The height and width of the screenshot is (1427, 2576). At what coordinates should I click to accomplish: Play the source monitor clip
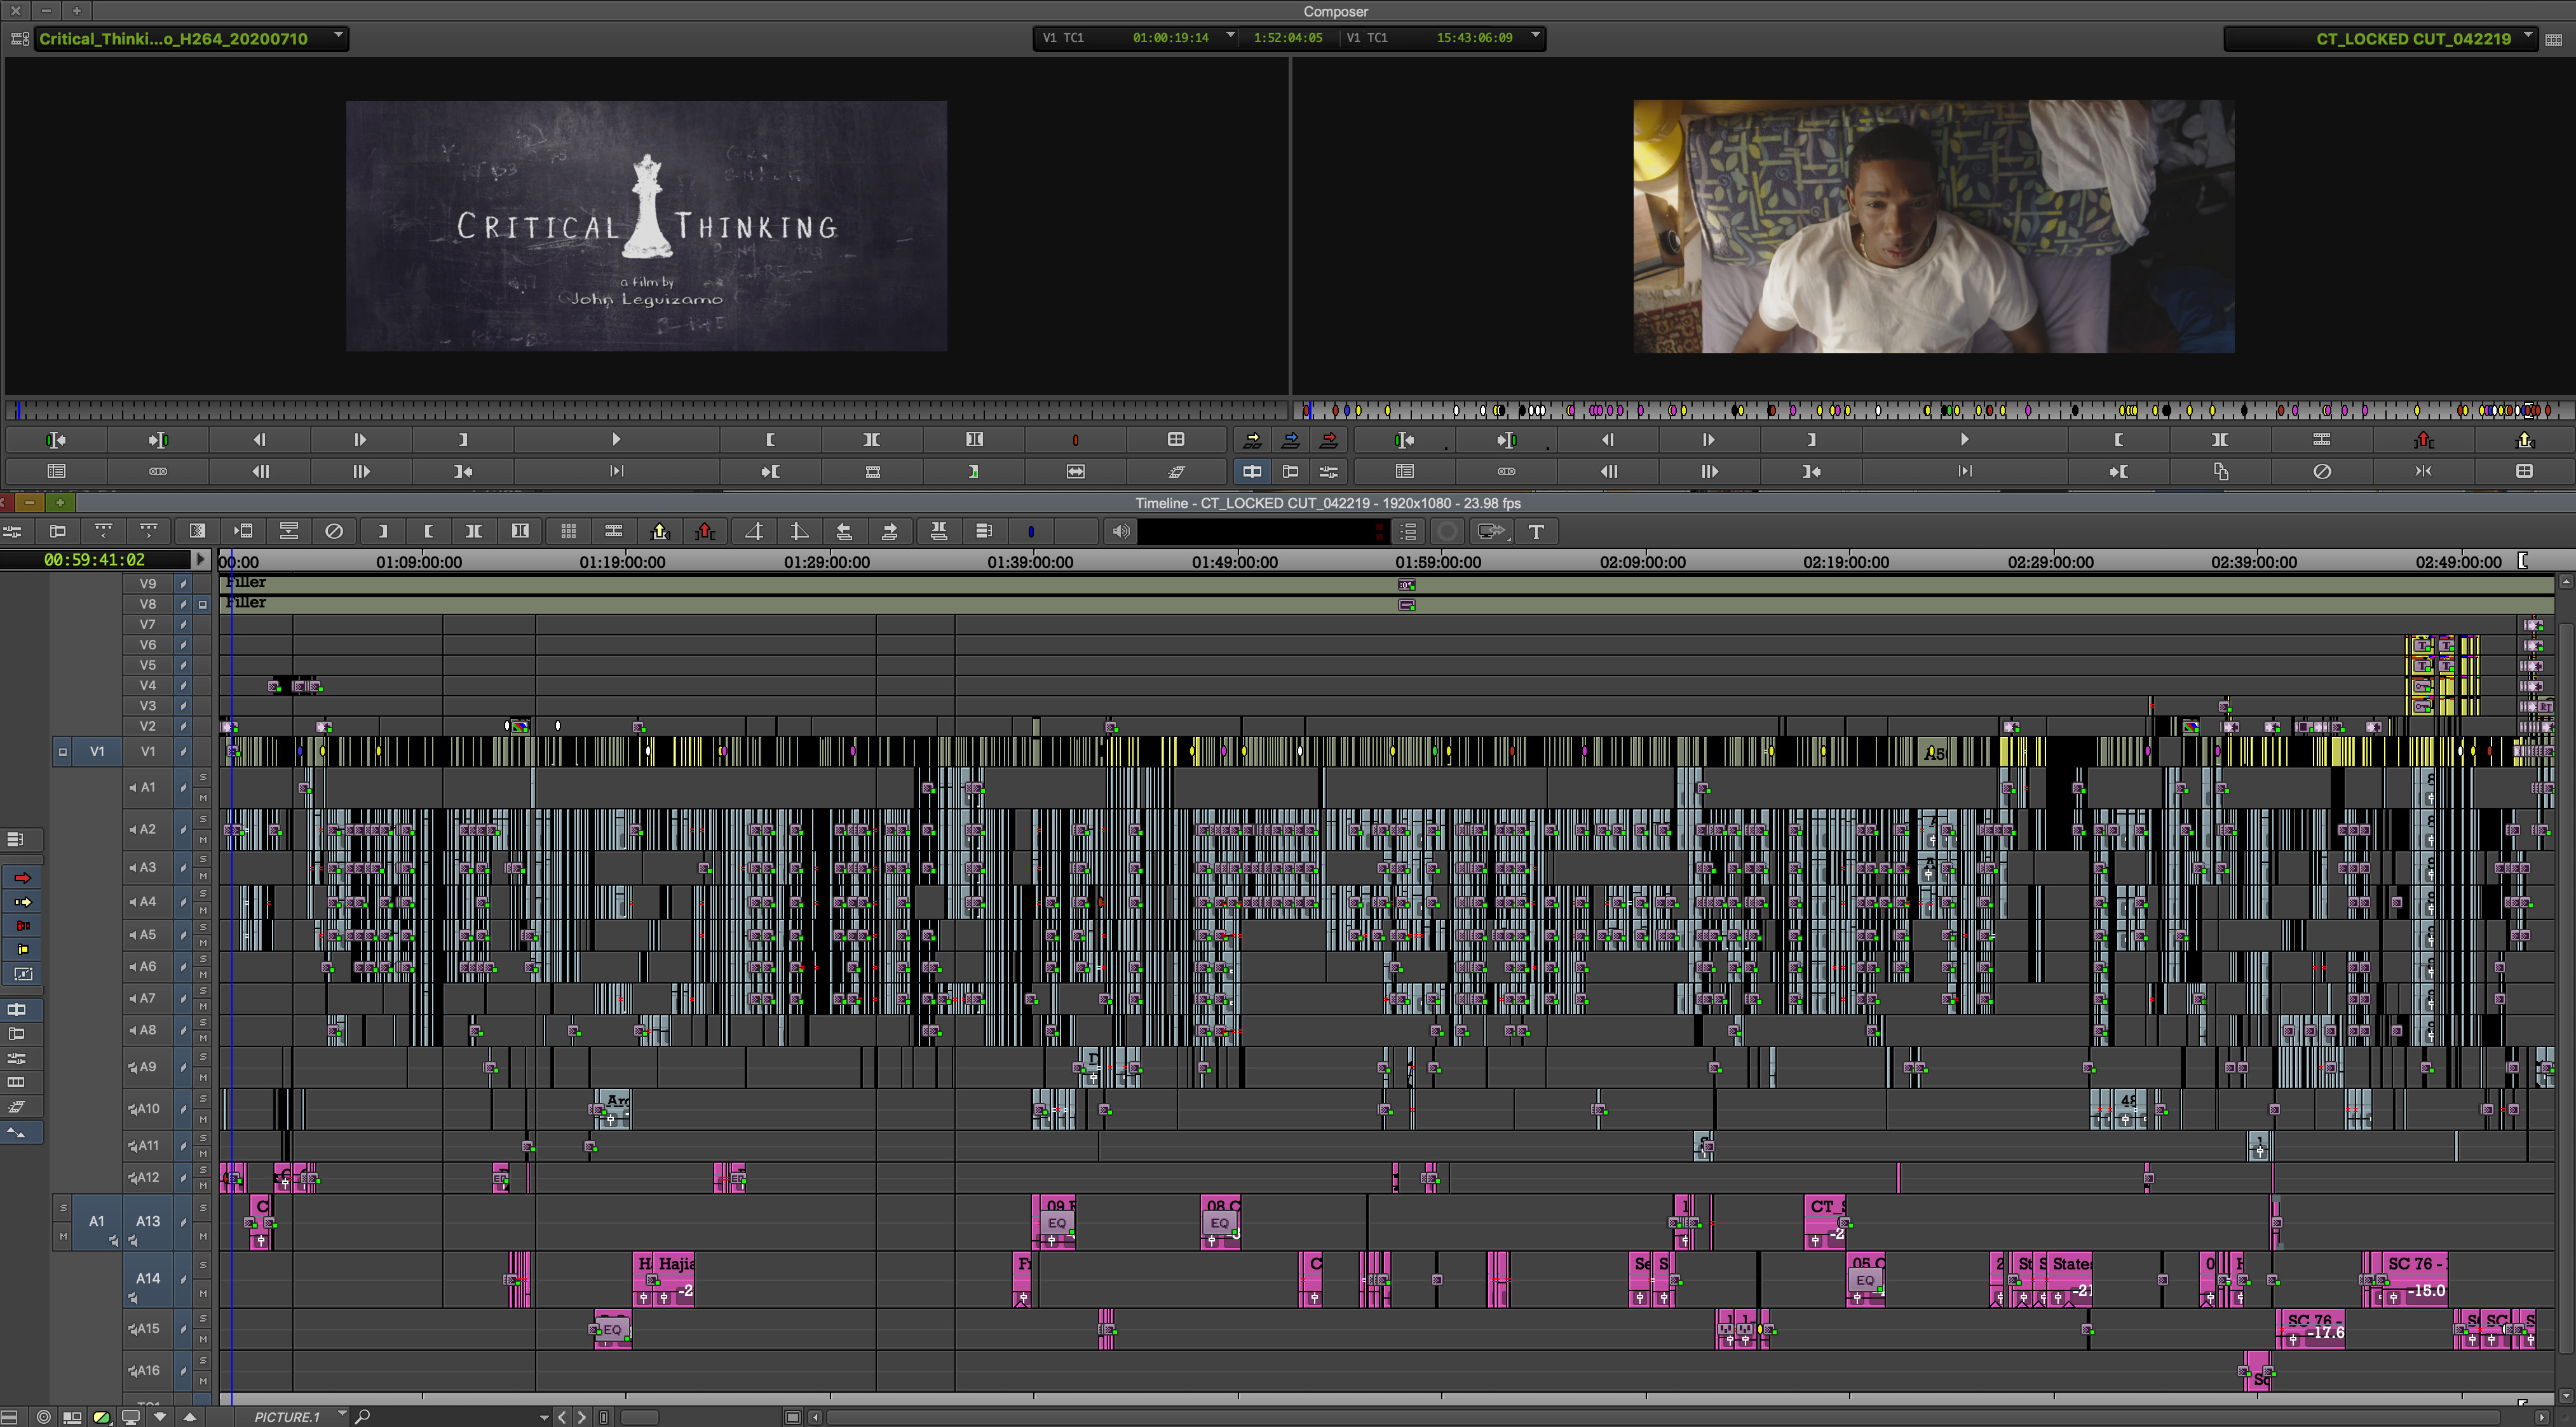tap(616, 440)
